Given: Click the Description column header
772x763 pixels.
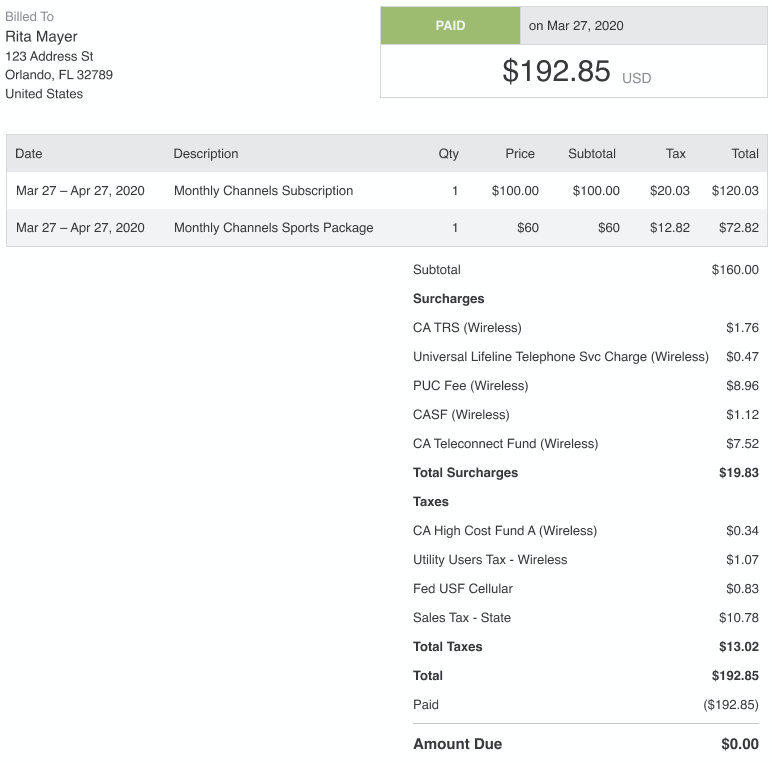Looking at the screenshot, I should point(206,154).
